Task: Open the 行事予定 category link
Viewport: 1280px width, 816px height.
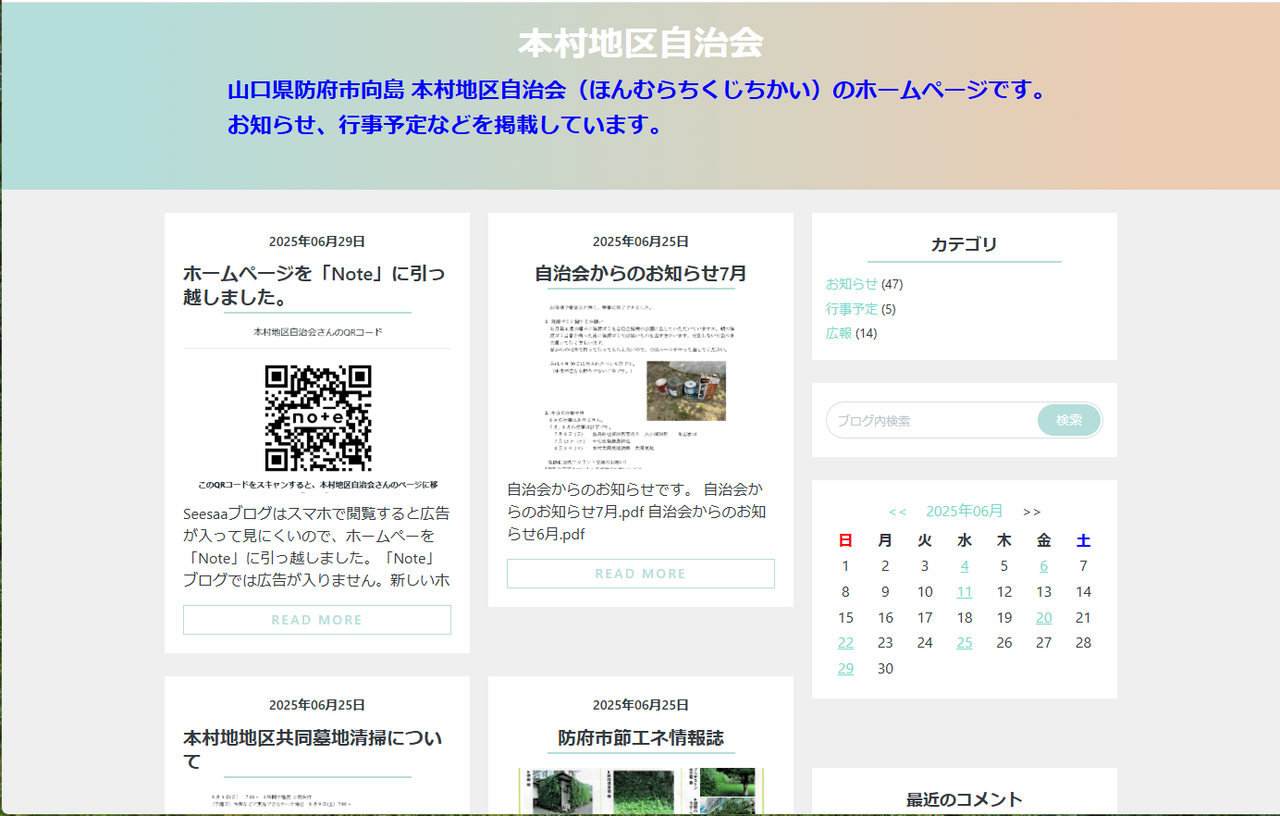Action: 851,309
